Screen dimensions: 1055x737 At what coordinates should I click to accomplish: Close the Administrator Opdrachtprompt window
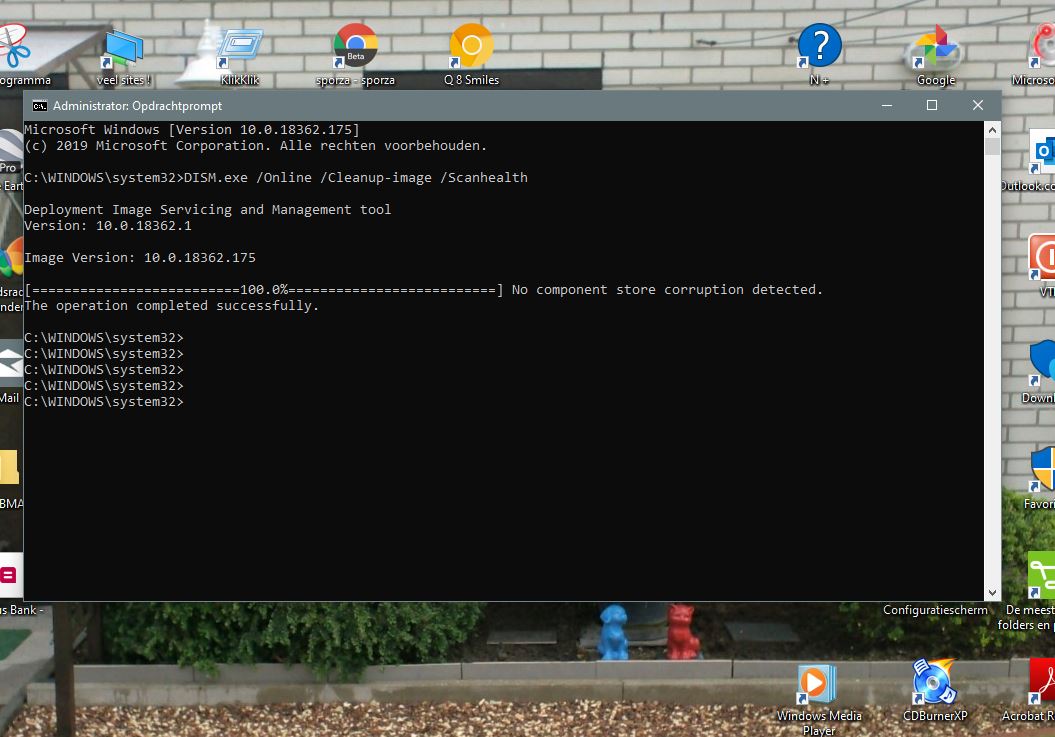pyautogui.click(x=978, y=106)
